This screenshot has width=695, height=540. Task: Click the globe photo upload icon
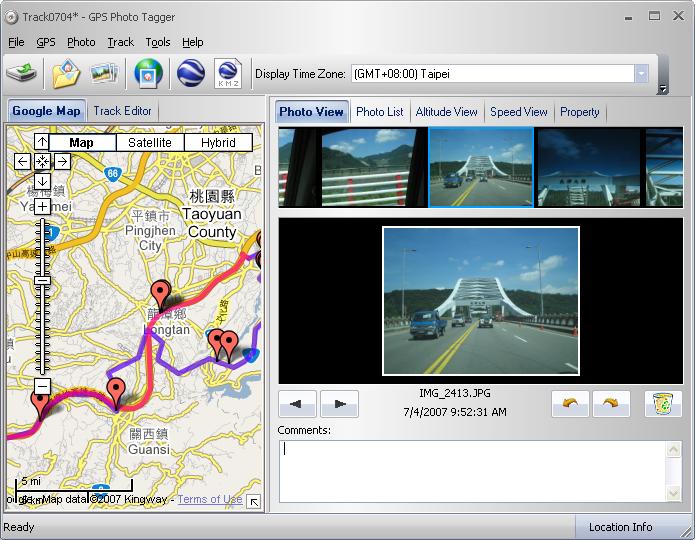click(x=148, y=73)
